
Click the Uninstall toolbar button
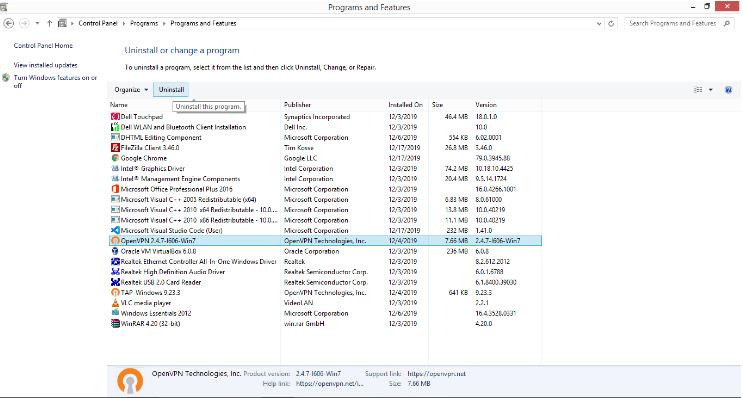click(x=171, y=90)
